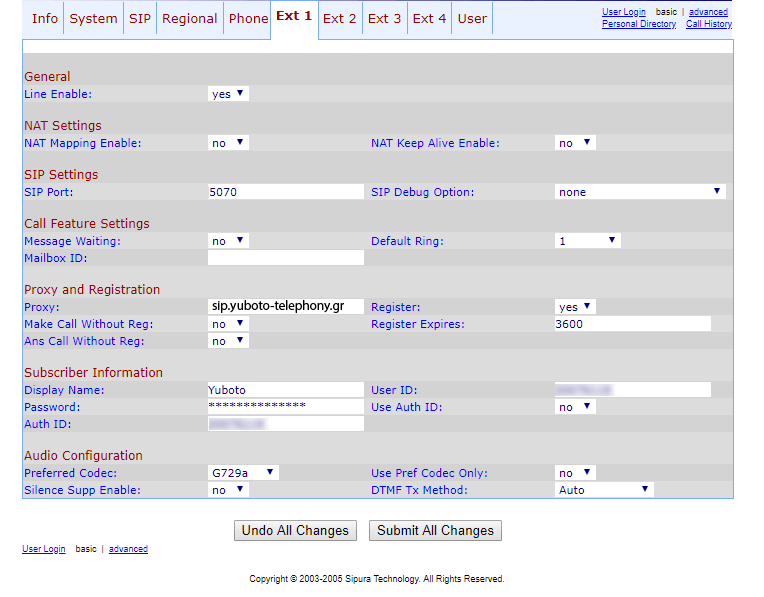Switch to the Info tab
Viewport: 764px width, 597px height.
[44, 19]
